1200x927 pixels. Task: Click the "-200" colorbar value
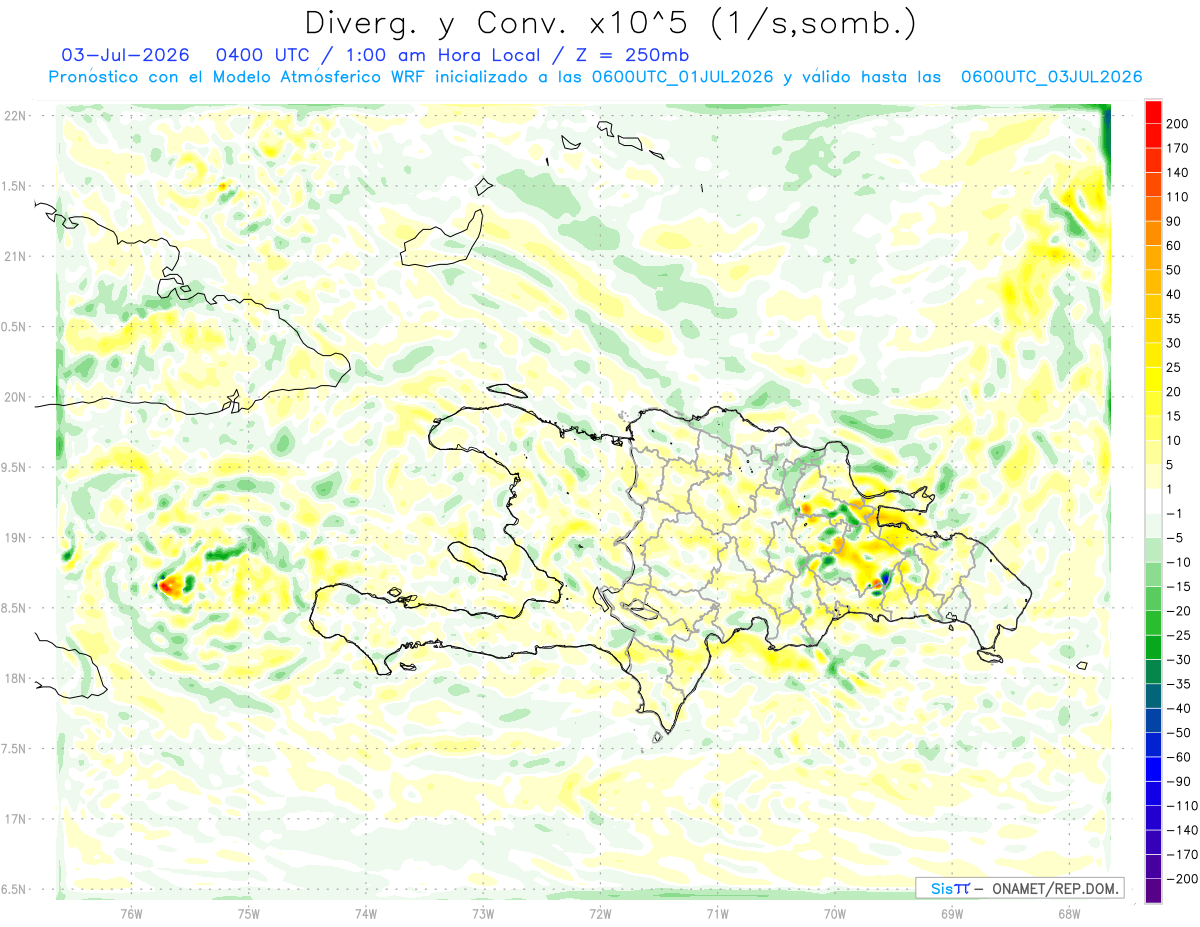click(1181, 879)
